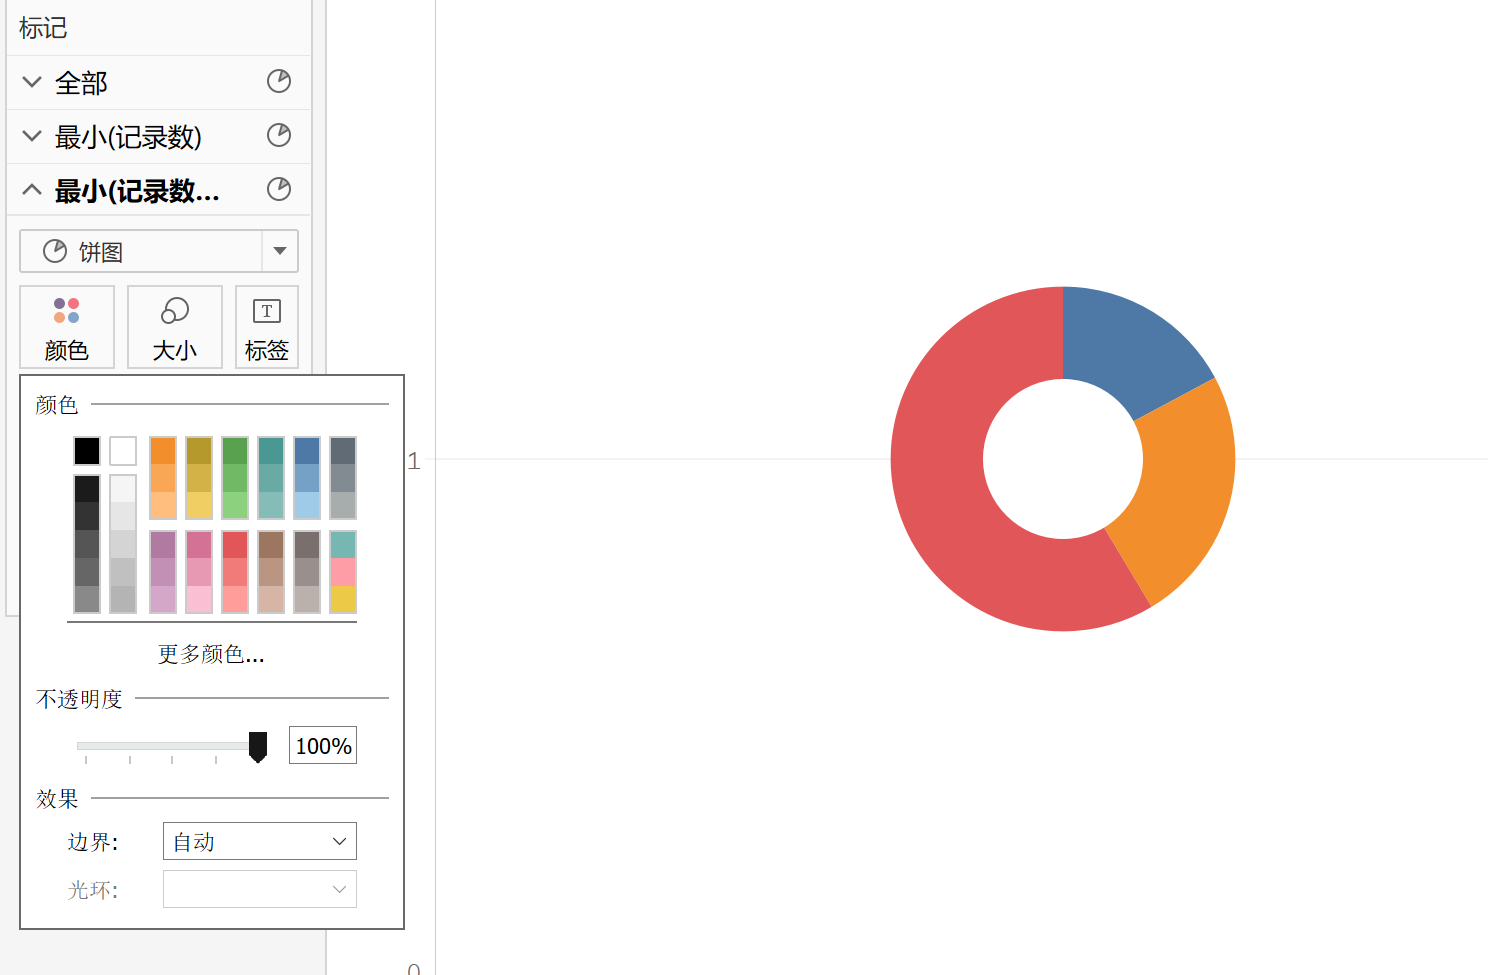Expand the 全部 marks section chevron
The height and width of the screenshot is (975, 1488).
click(x=32, y=82)
